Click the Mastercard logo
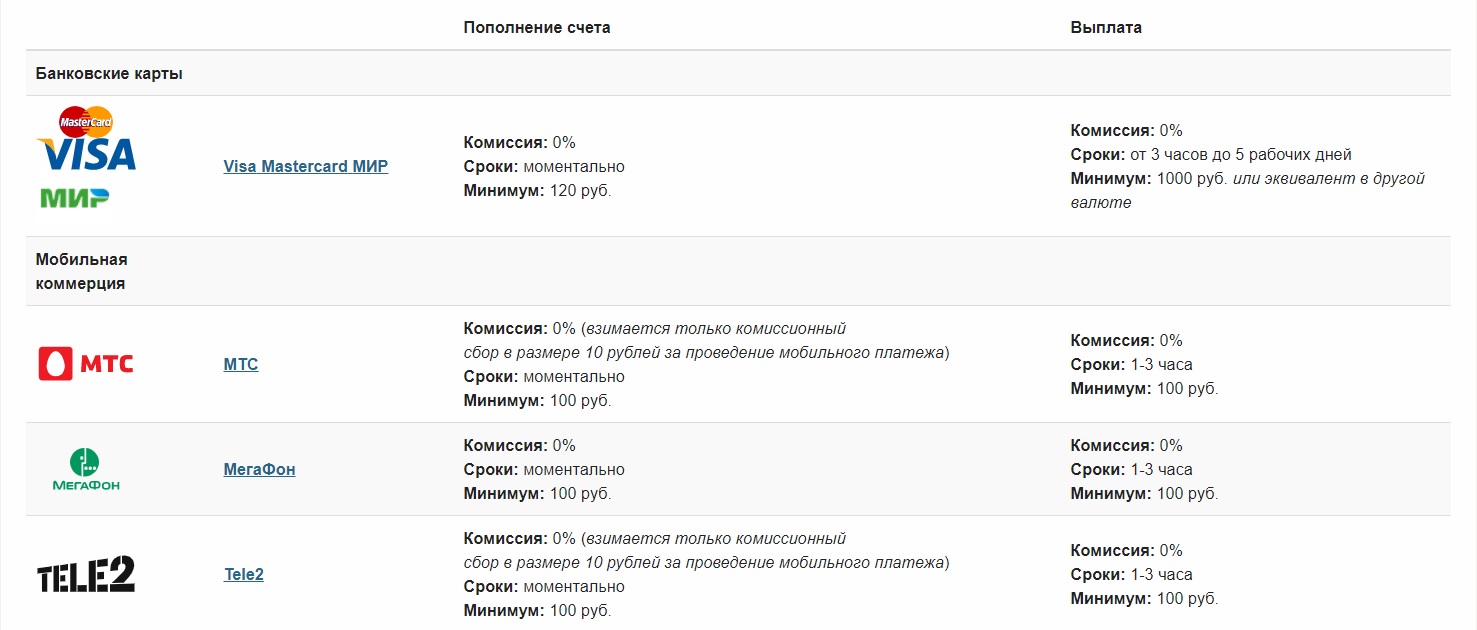The width and height of the screenshot is (1477, 630). 86,122
